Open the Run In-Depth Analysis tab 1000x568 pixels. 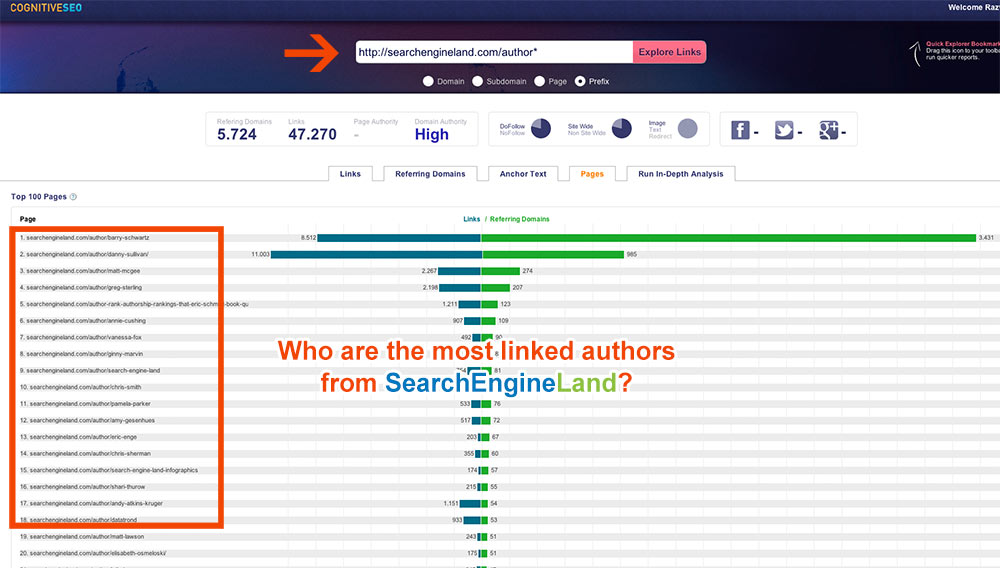tap(680, 173)
